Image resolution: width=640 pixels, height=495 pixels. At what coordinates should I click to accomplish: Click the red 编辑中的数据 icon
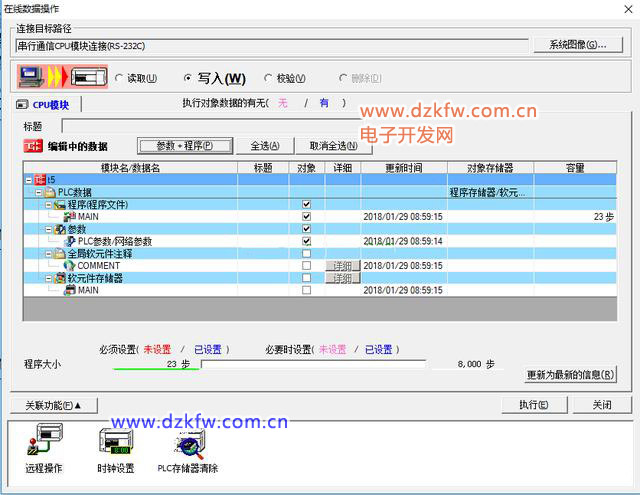pos(33,146)
